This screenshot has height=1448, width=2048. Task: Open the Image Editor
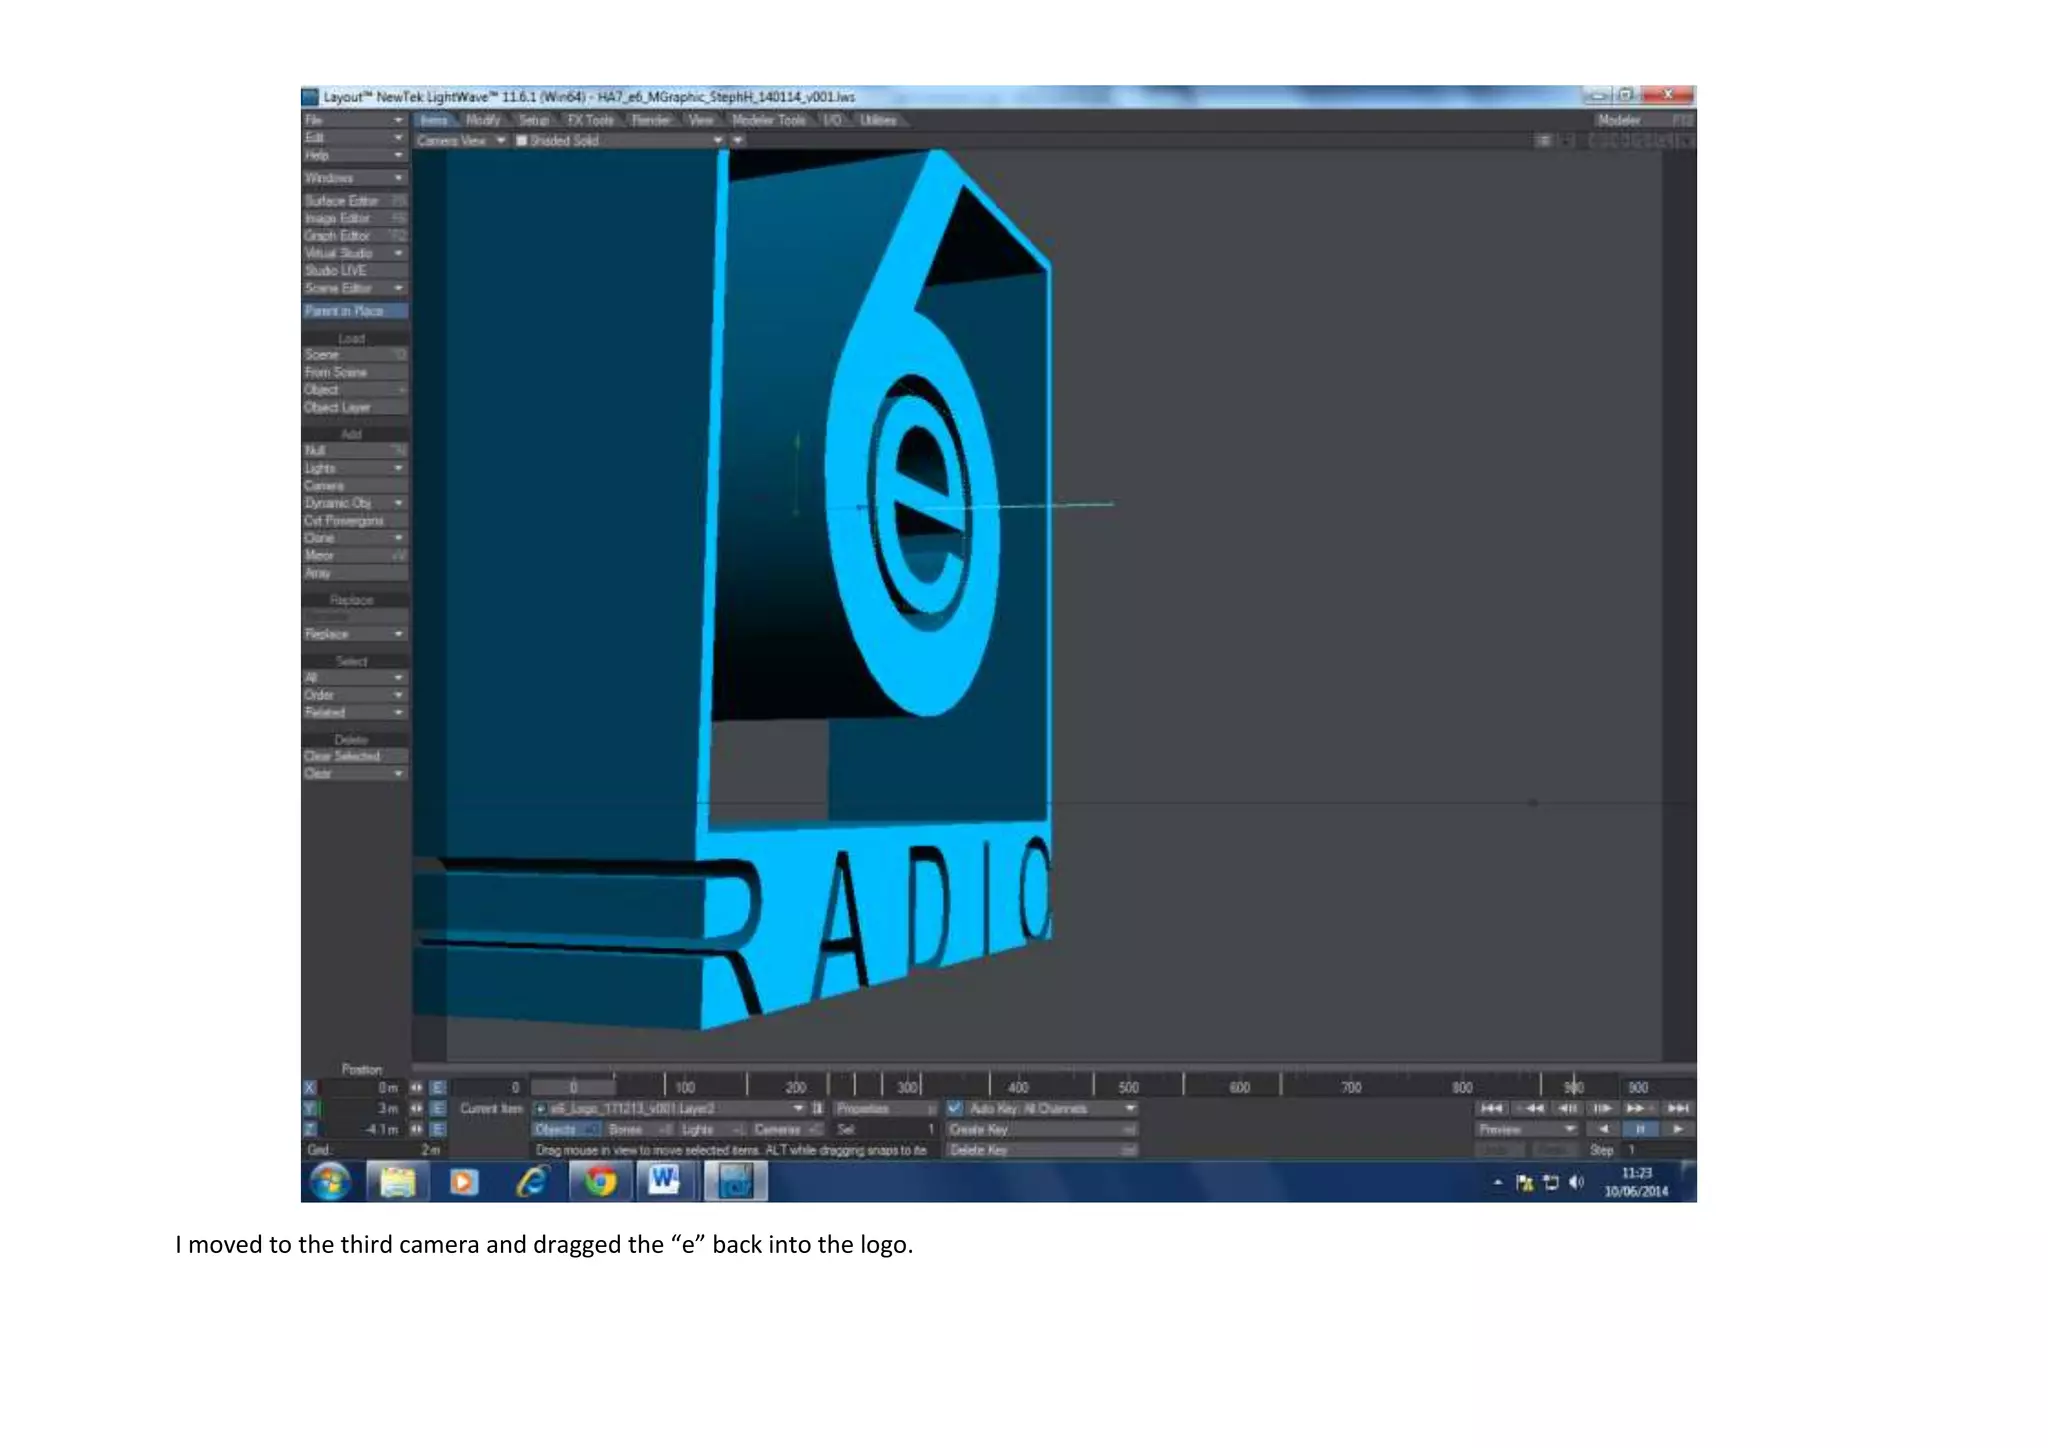[354, 219]
